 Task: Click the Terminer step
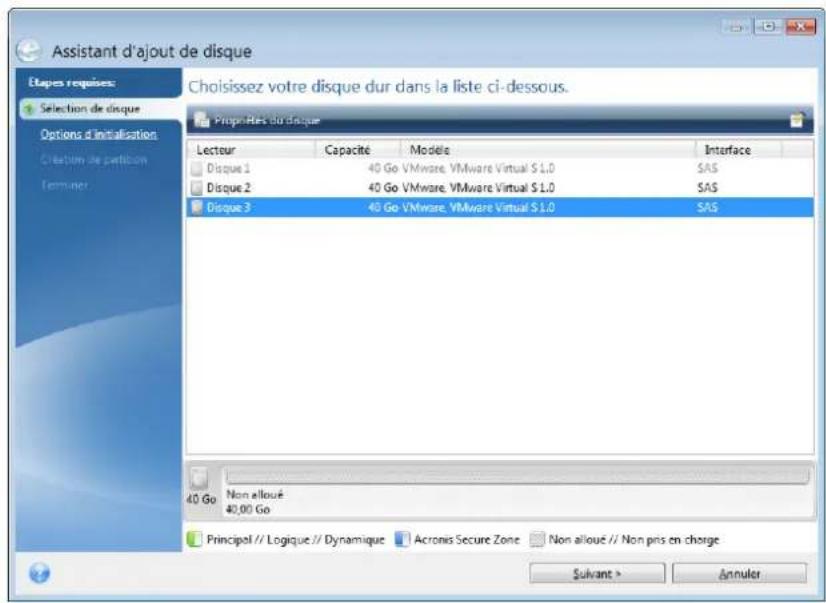64,185
